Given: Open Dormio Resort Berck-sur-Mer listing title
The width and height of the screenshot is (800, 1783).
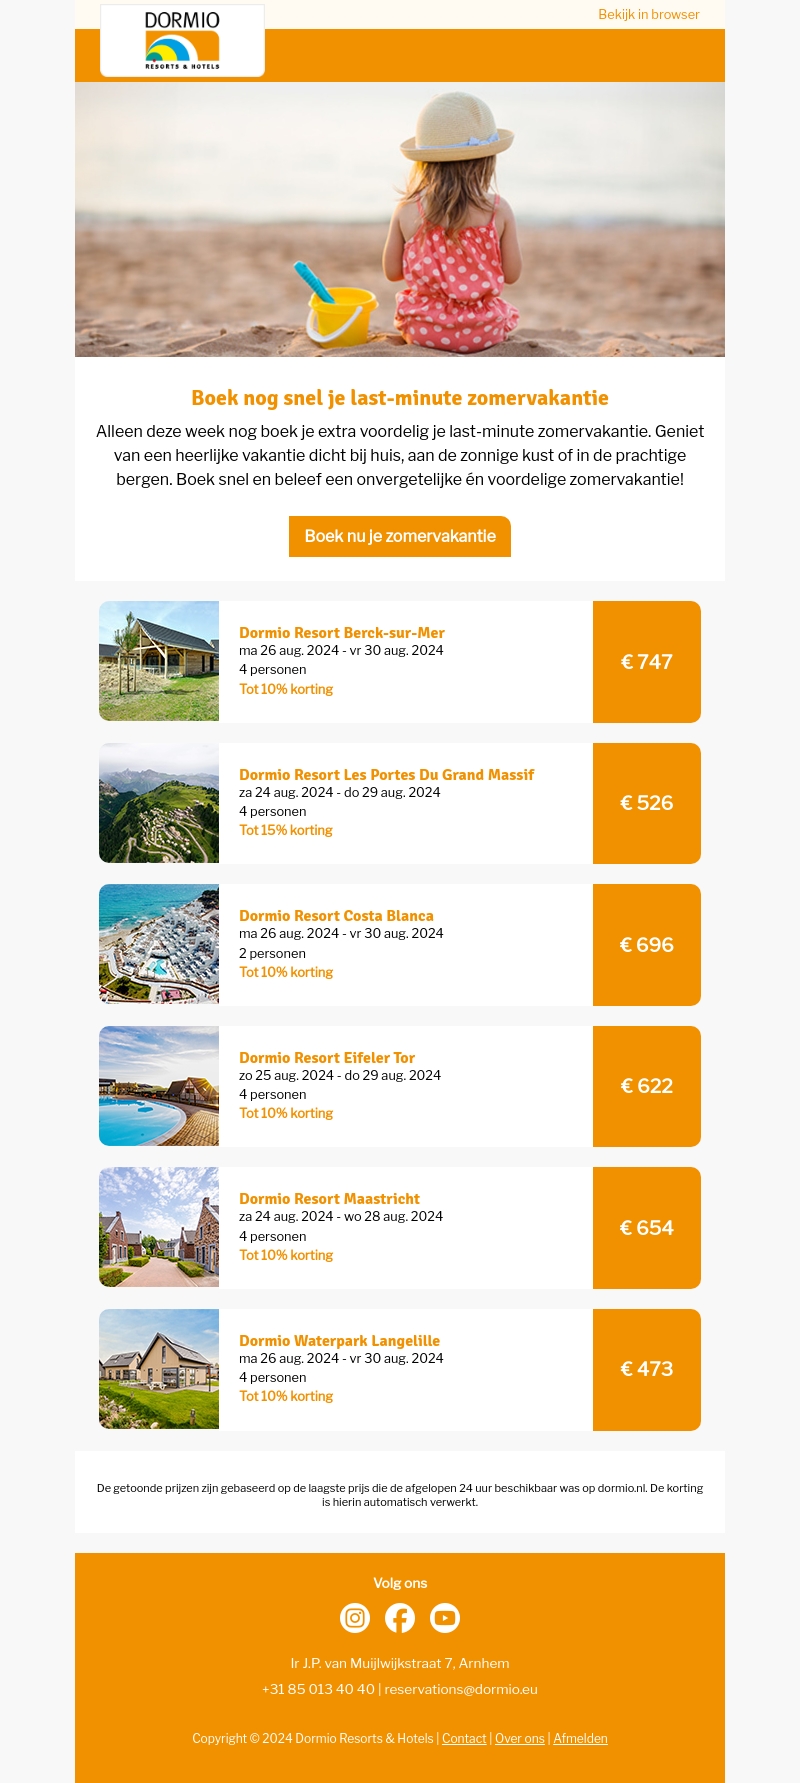Looking at the screenshot, I should 342,633.
